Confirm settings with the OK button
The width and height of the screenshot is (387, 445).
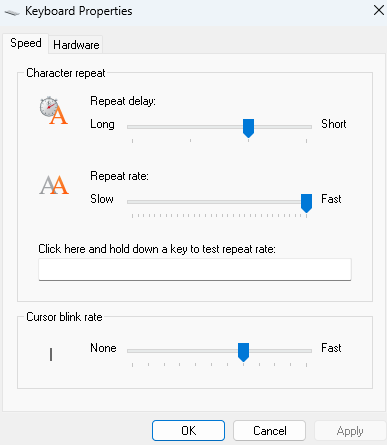188,430
